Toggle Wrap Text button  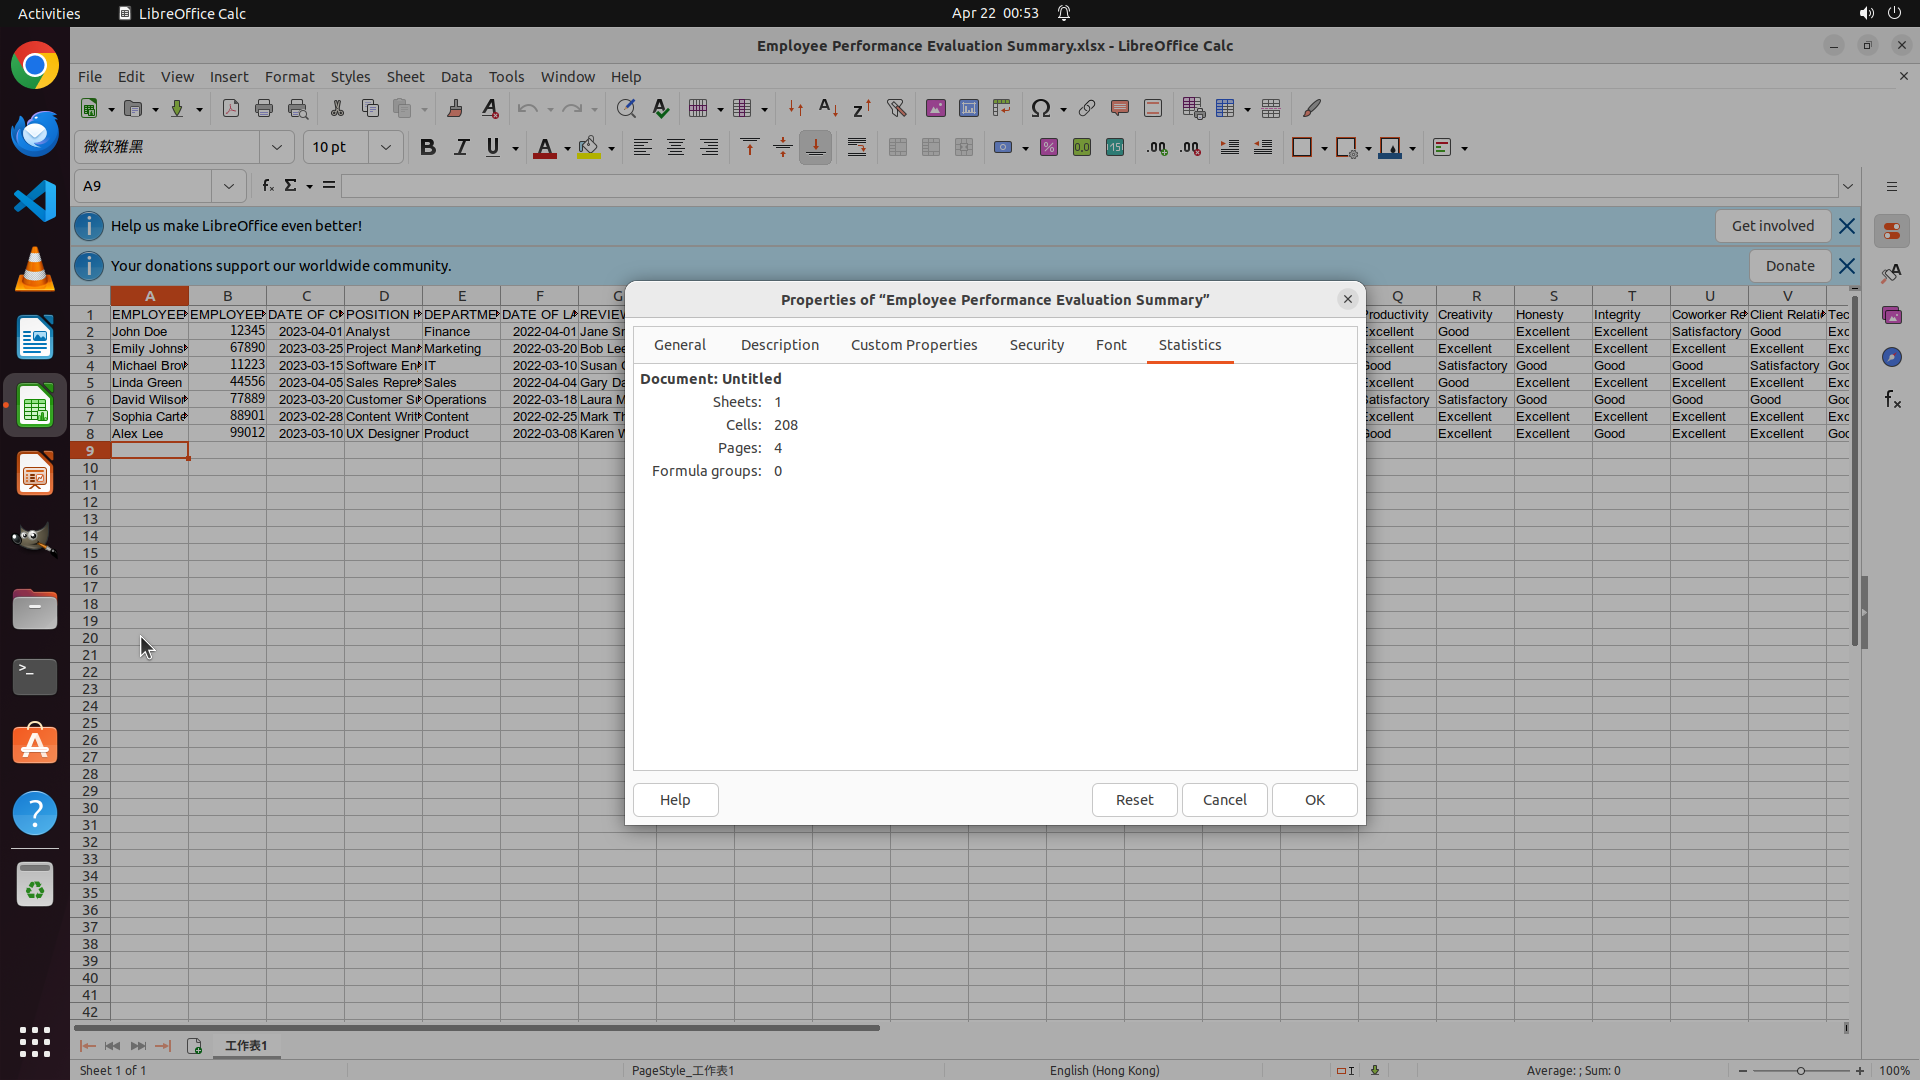(857, 147)
